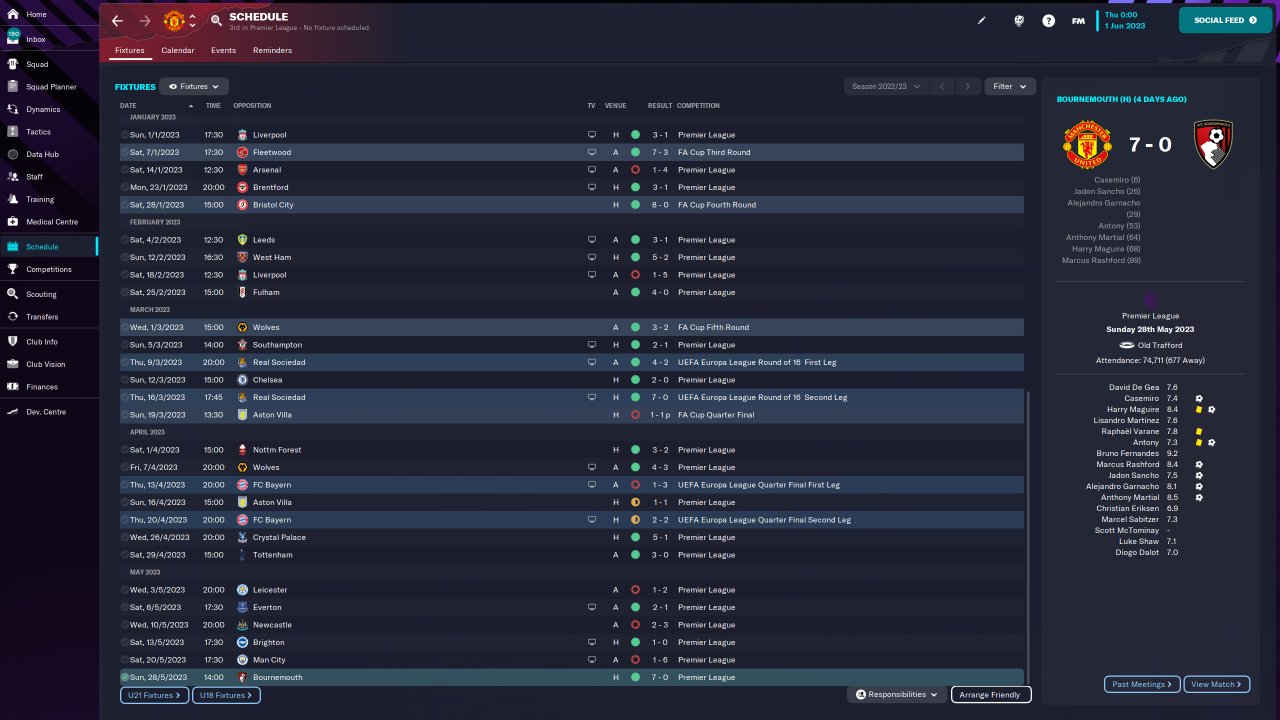Click the Tottenham name in the fixtures list
This screenshot has height=720, width=1280.
tap(273, 555)
